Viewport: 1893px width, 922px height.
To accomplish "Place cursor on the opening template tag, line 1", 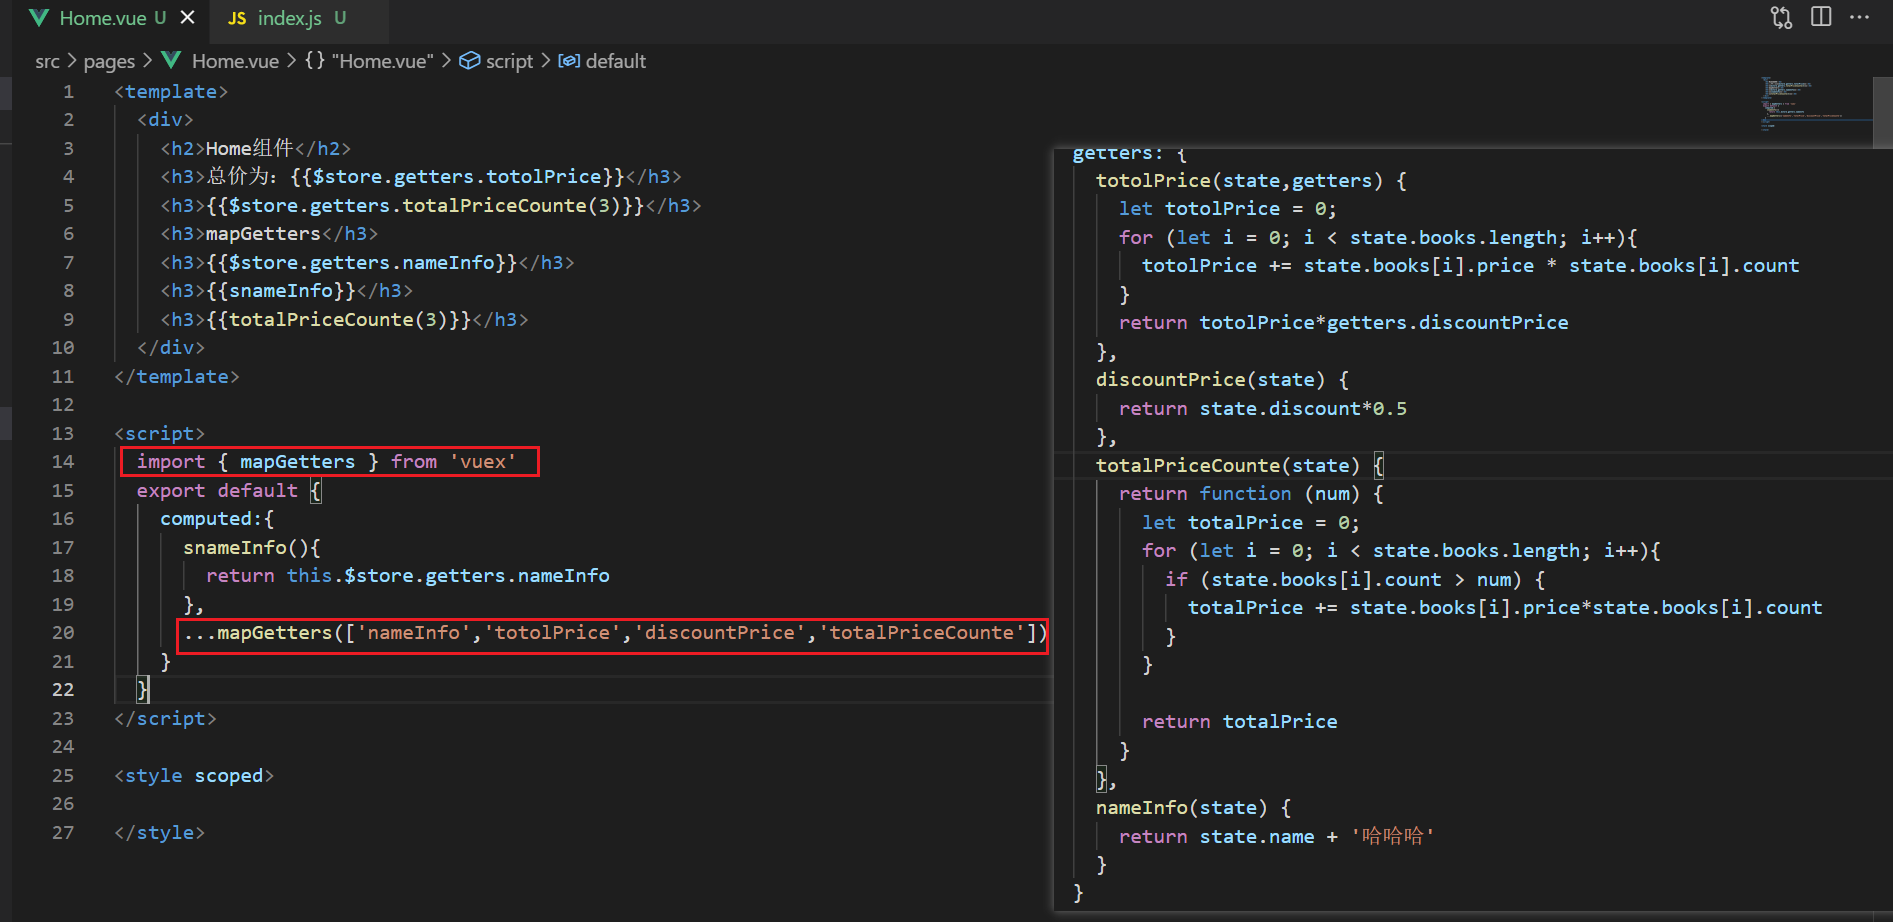I will coord(171,92).
